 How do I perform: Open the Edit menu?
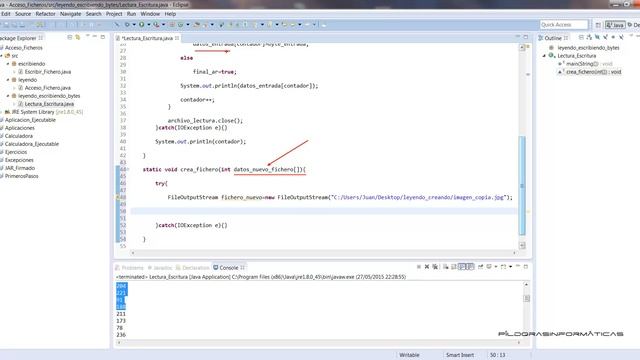6,13
